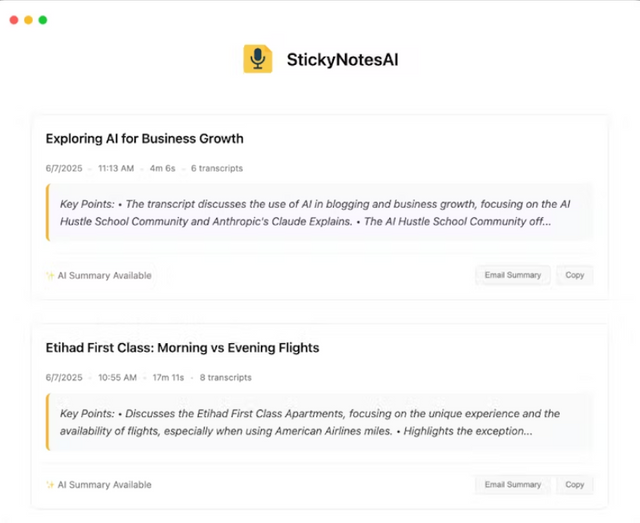Open the Etihad First Class note title
Viewport: 640px width, 523px height.
point(182,348)
